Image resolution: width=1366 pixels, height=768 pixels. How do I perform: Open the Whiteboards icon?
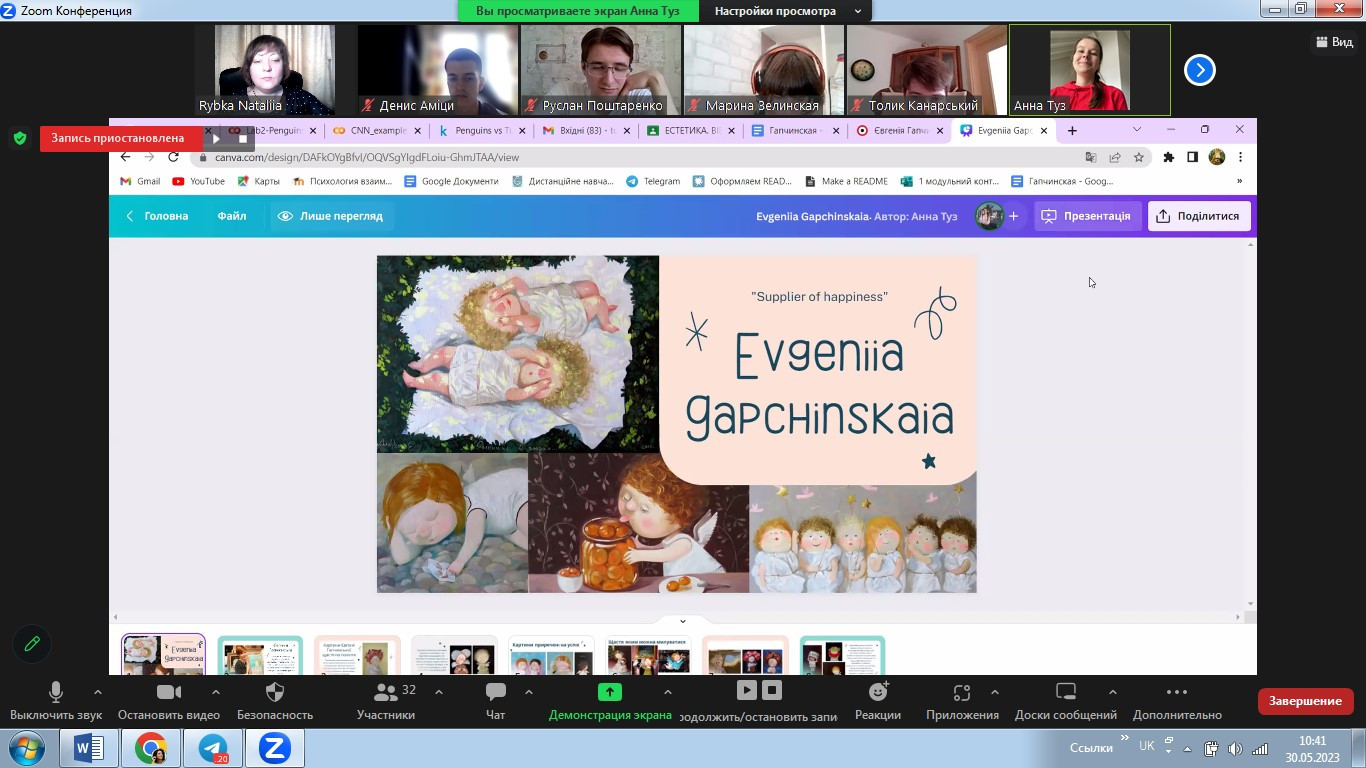1065,692
